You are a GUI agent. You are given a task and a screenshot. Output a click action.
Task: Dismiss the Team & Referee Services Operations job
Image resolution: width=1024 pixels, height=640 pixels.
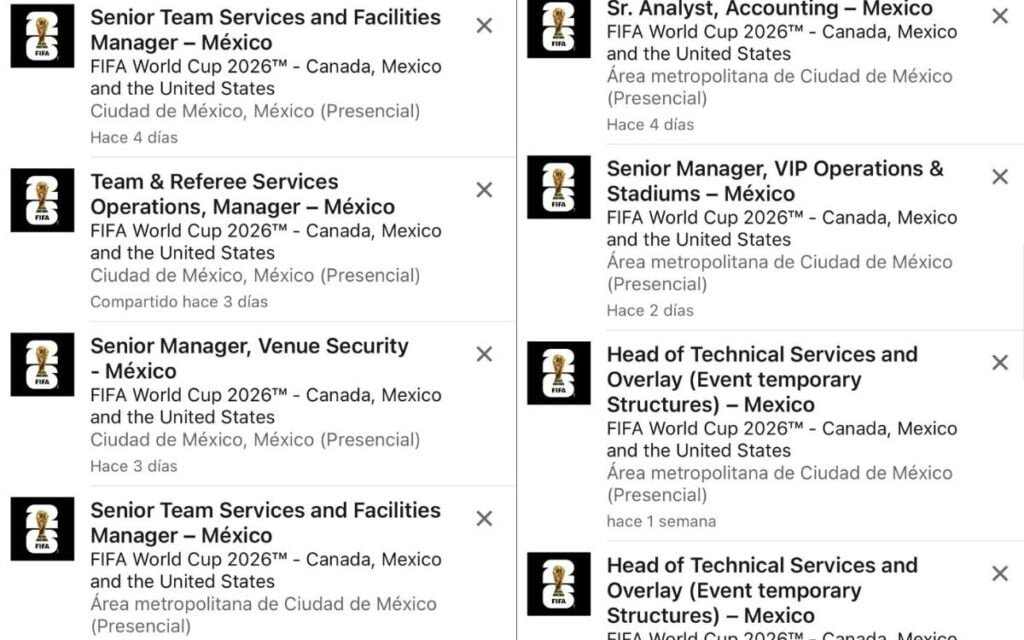tap(484, 190)
